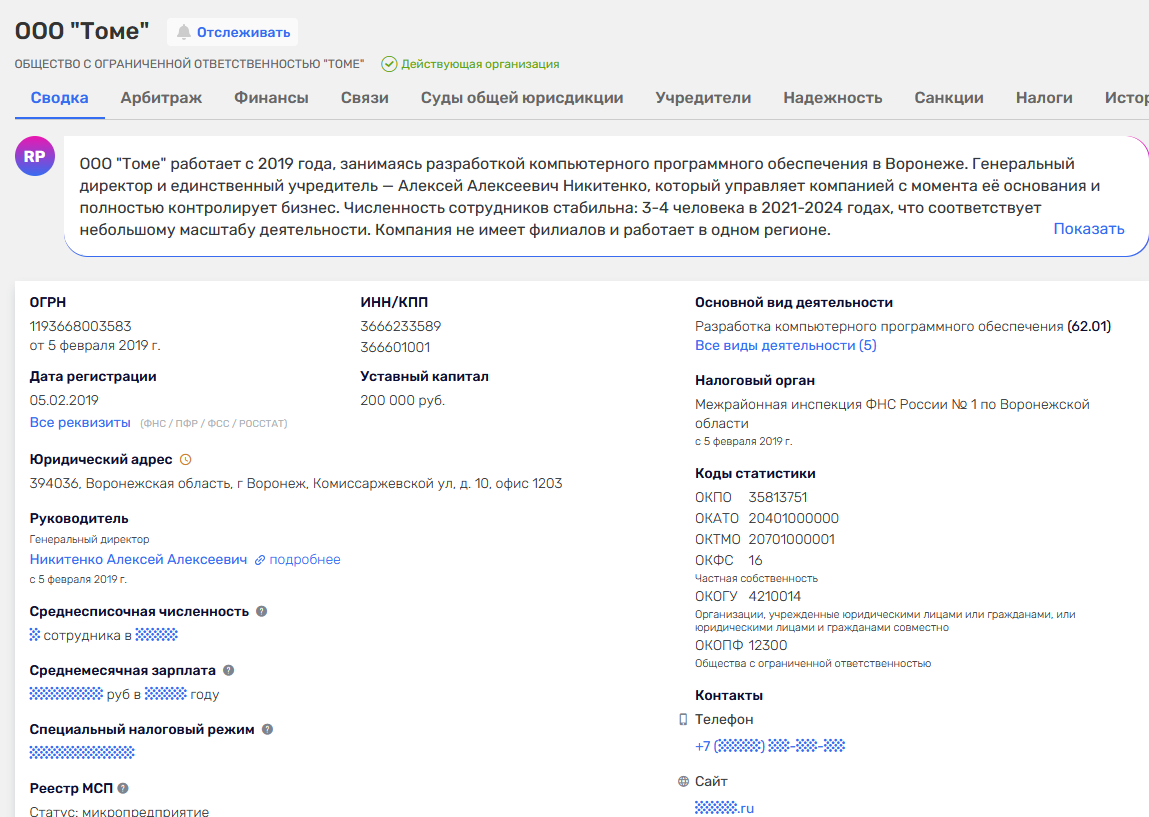Open Все реквизиты details
1149x817 pixels.
click(80, 422)
